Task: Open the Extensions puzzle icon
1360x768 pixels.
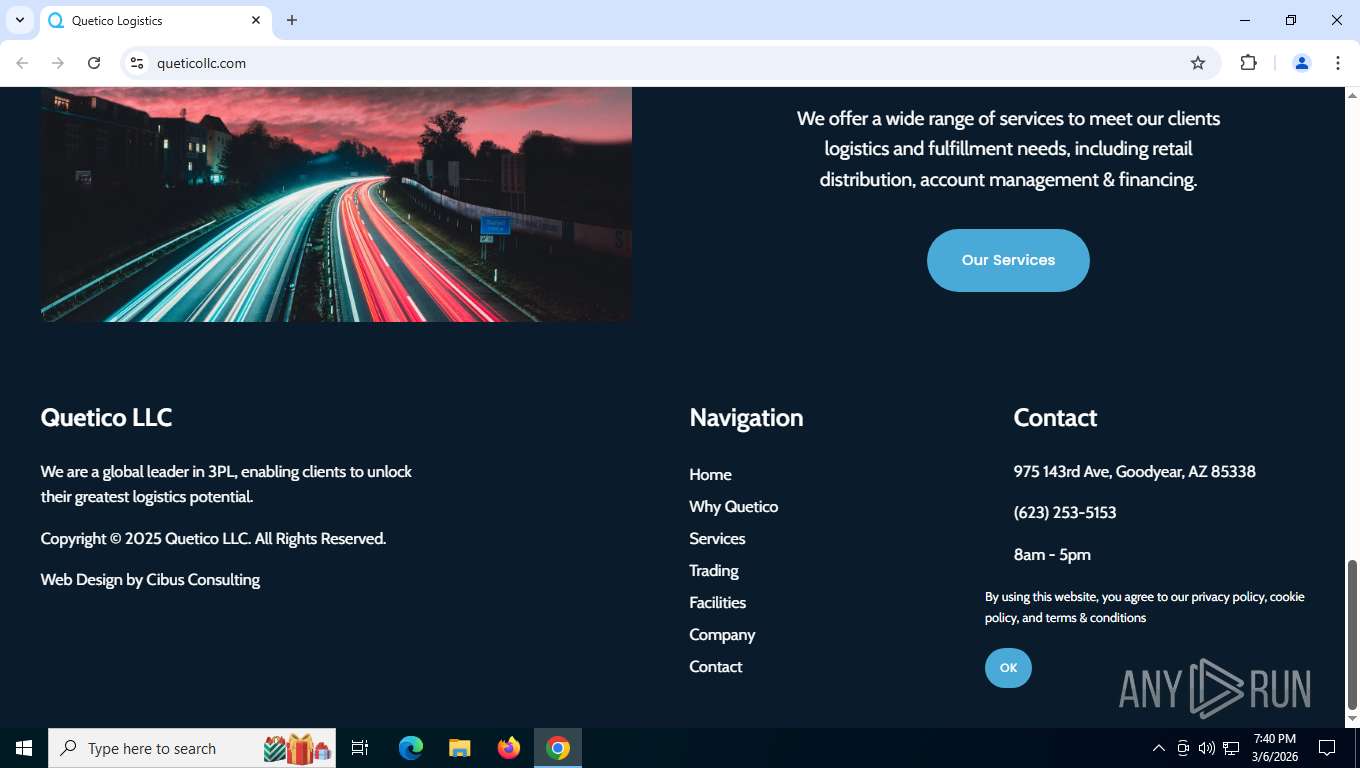Action: (x=1248, y=63)
